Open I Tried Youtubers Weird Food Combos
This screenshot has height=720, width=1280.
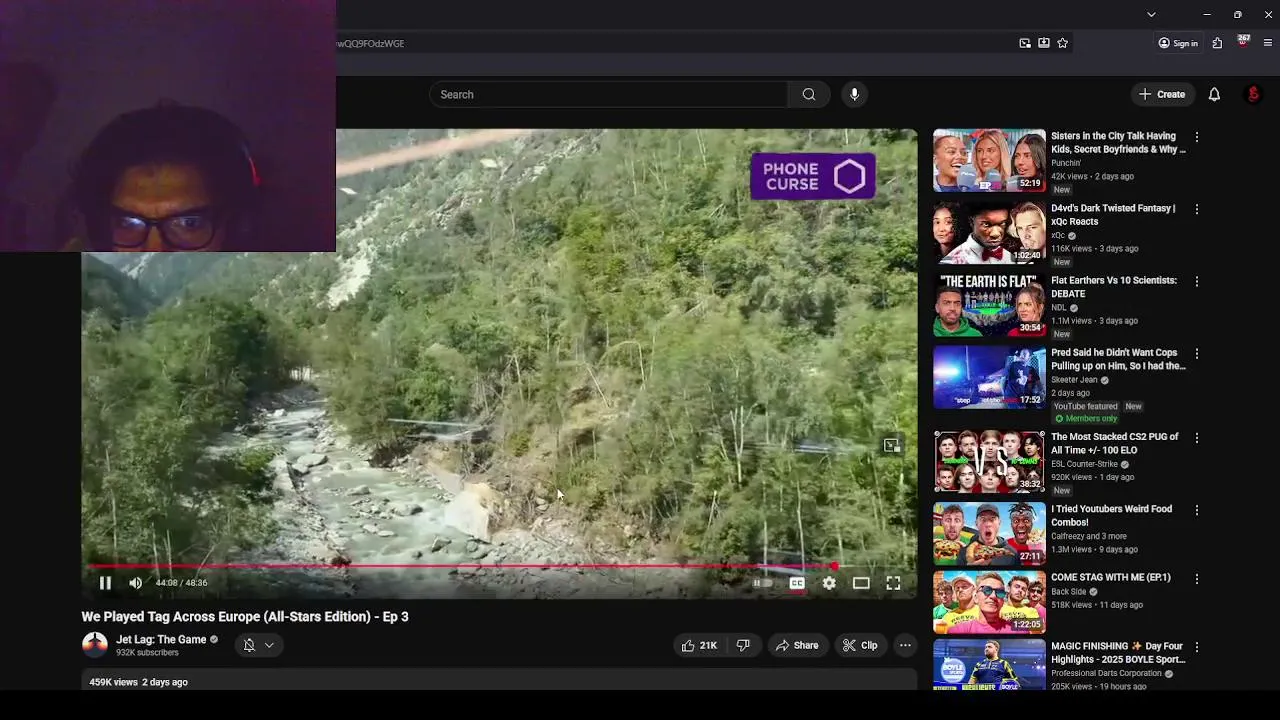point(989,533)
